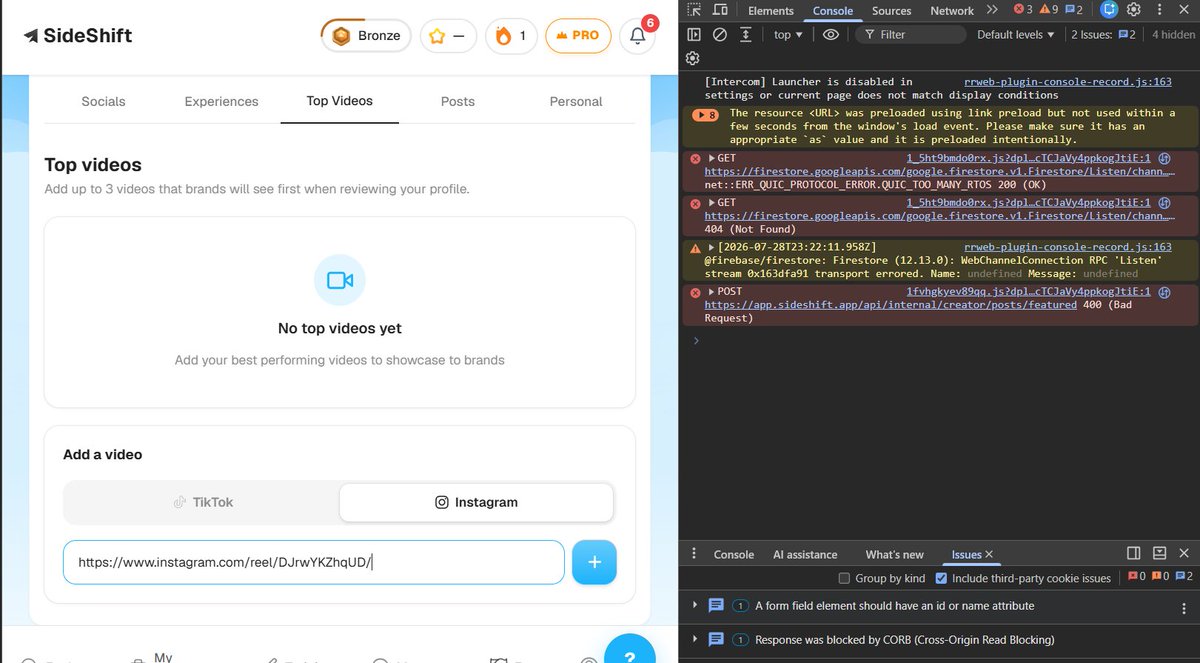Expand the grouped preload warning with badge 8

click(x=705, y=115)
